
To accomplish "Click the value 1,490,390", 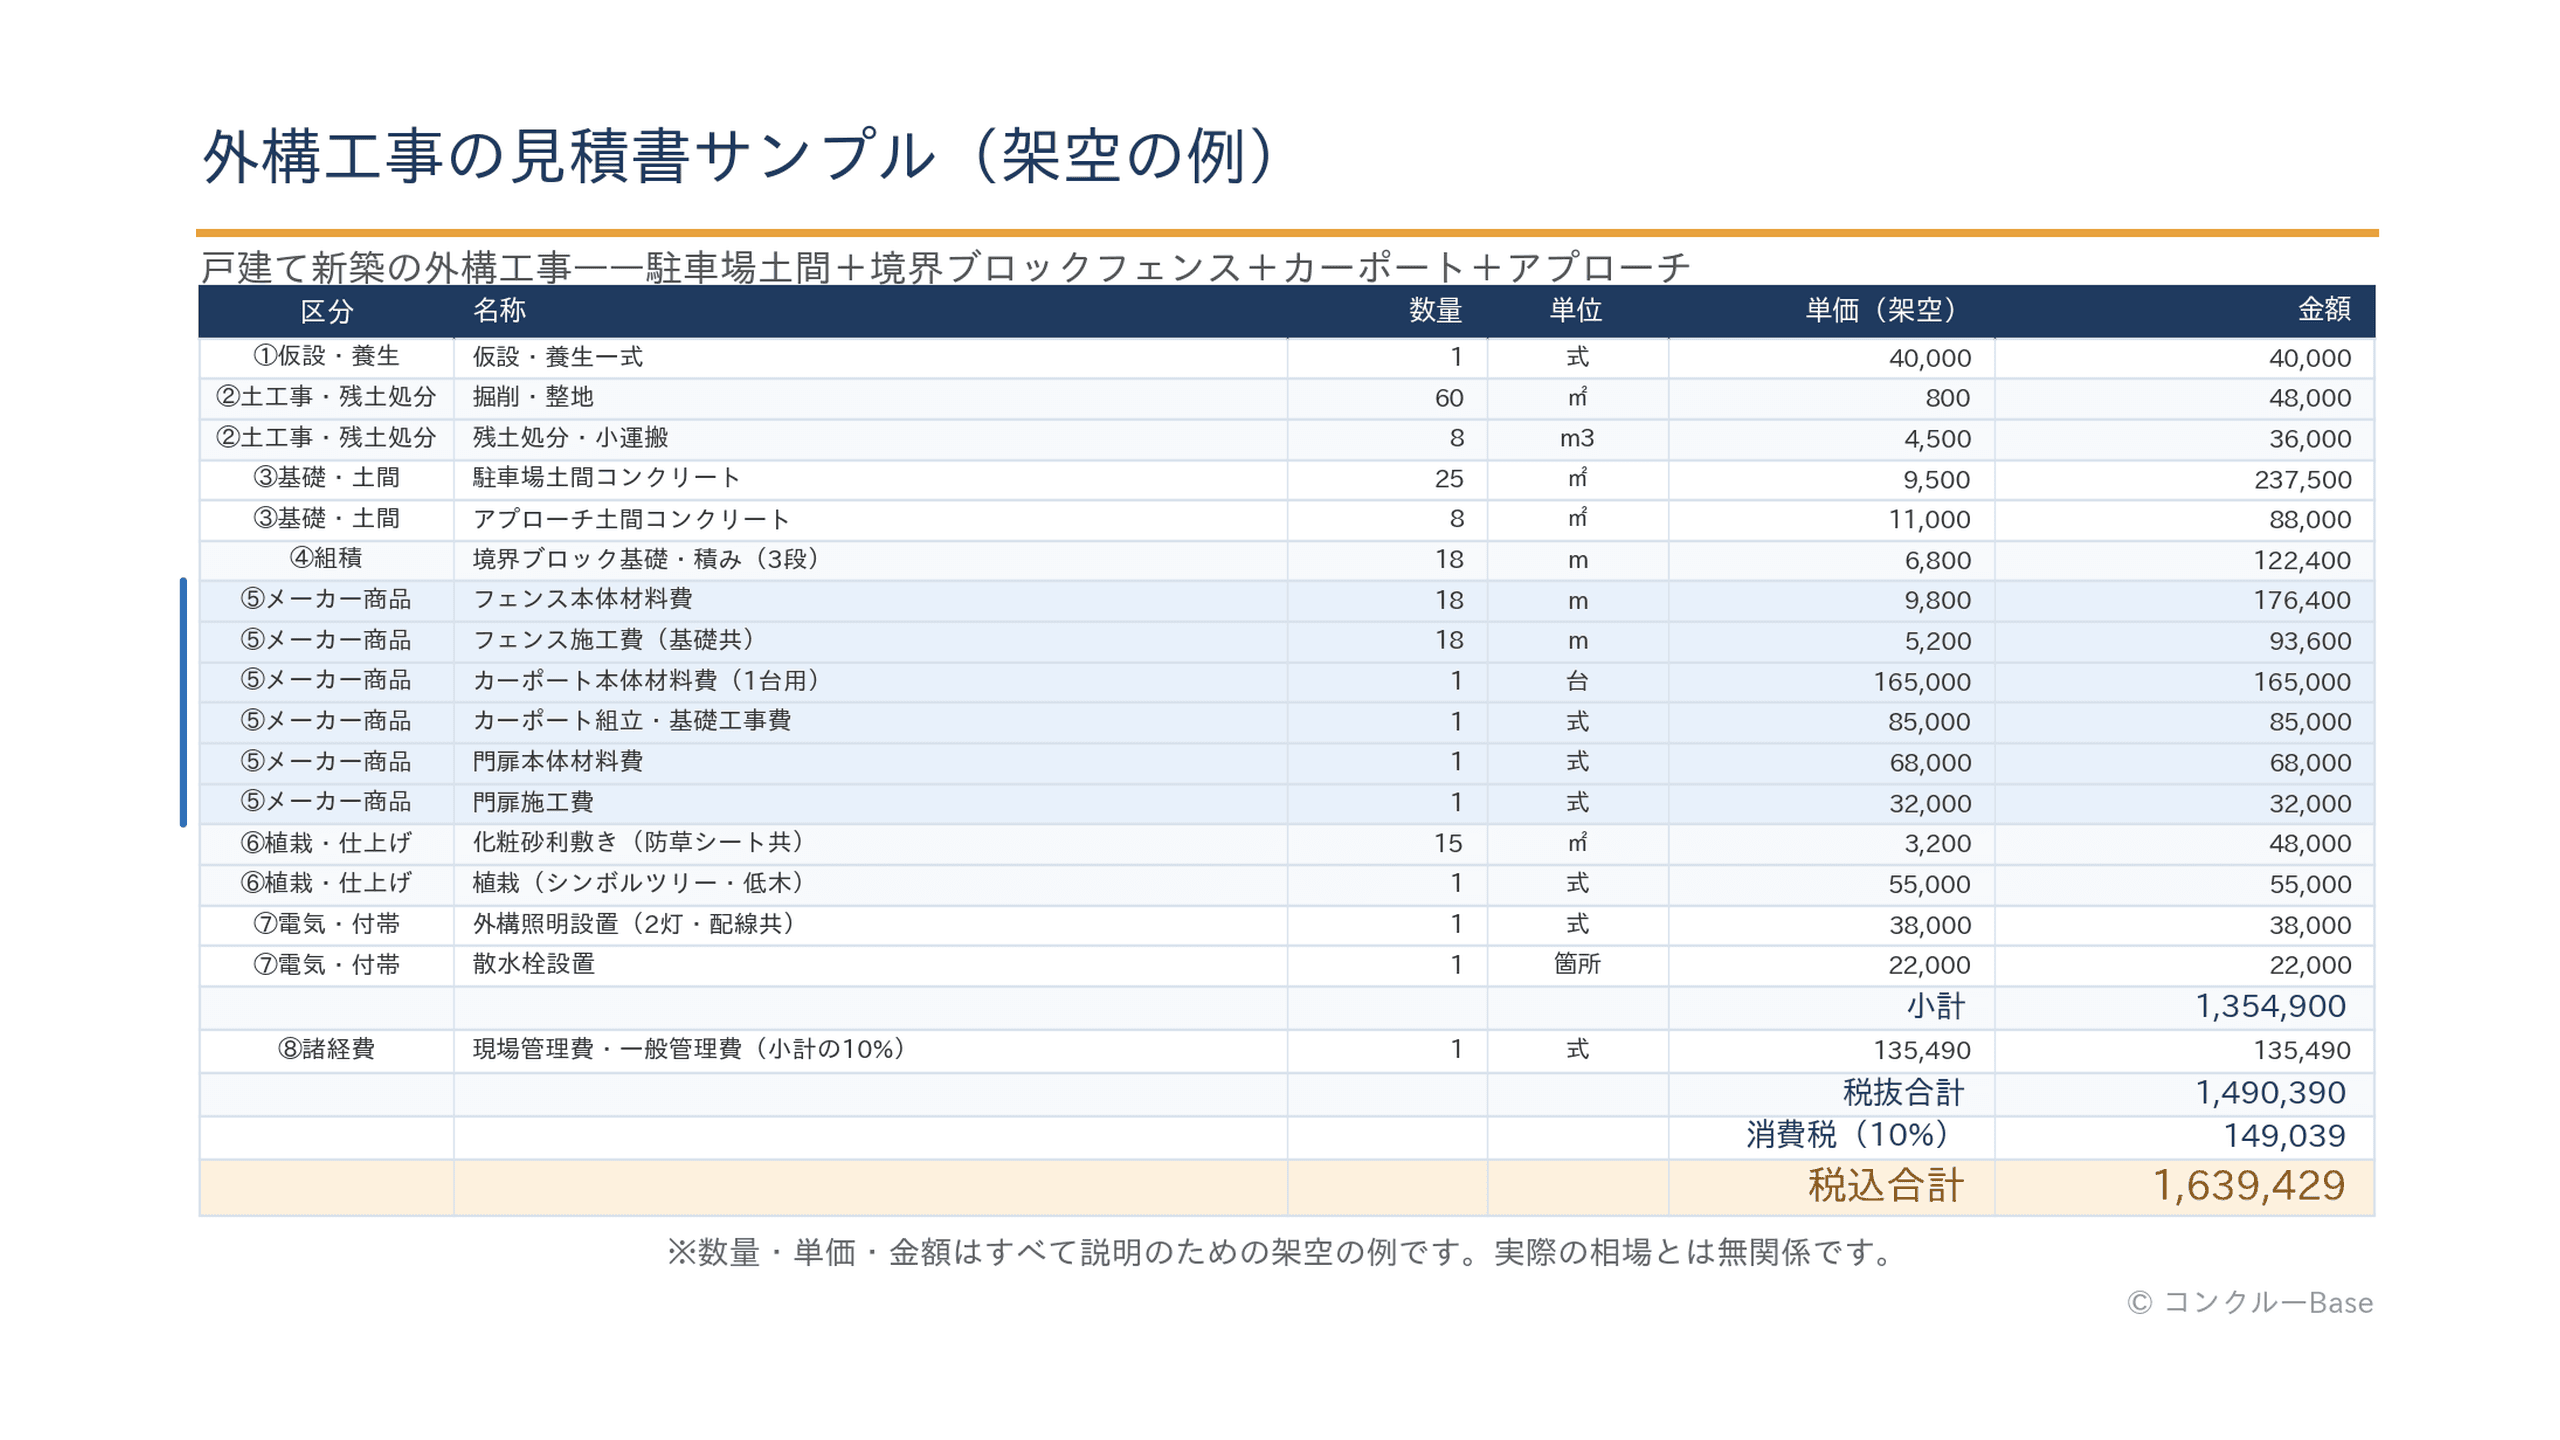I will point(2269,1094).
